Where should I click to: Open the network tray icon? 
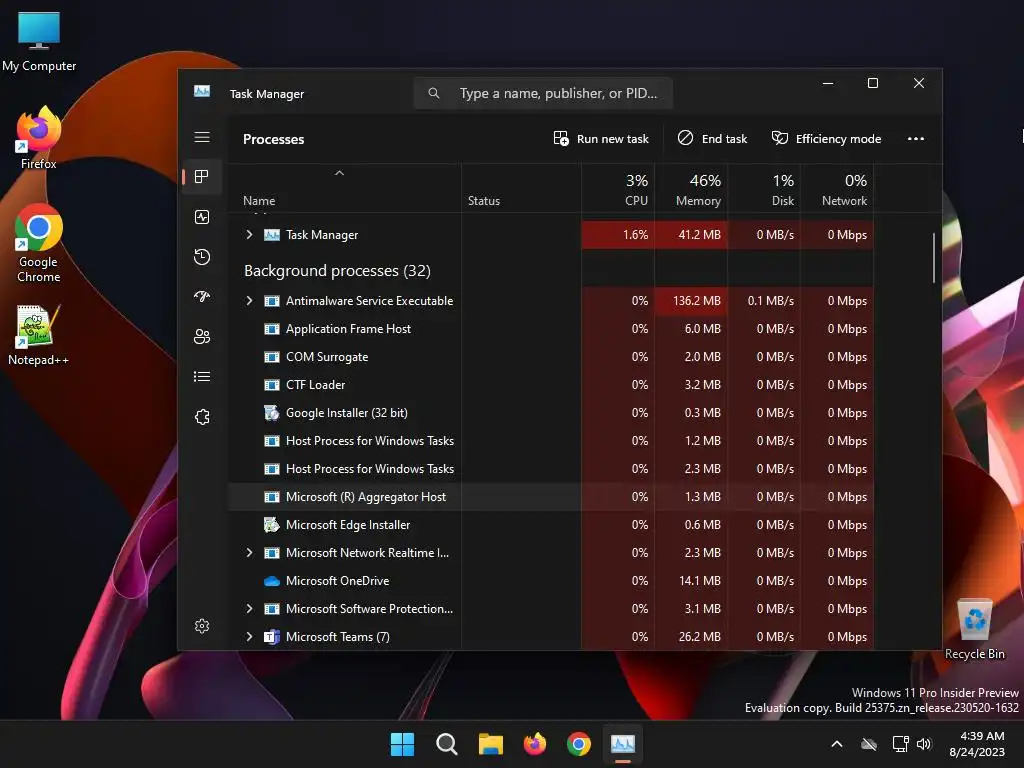[901, 744]
